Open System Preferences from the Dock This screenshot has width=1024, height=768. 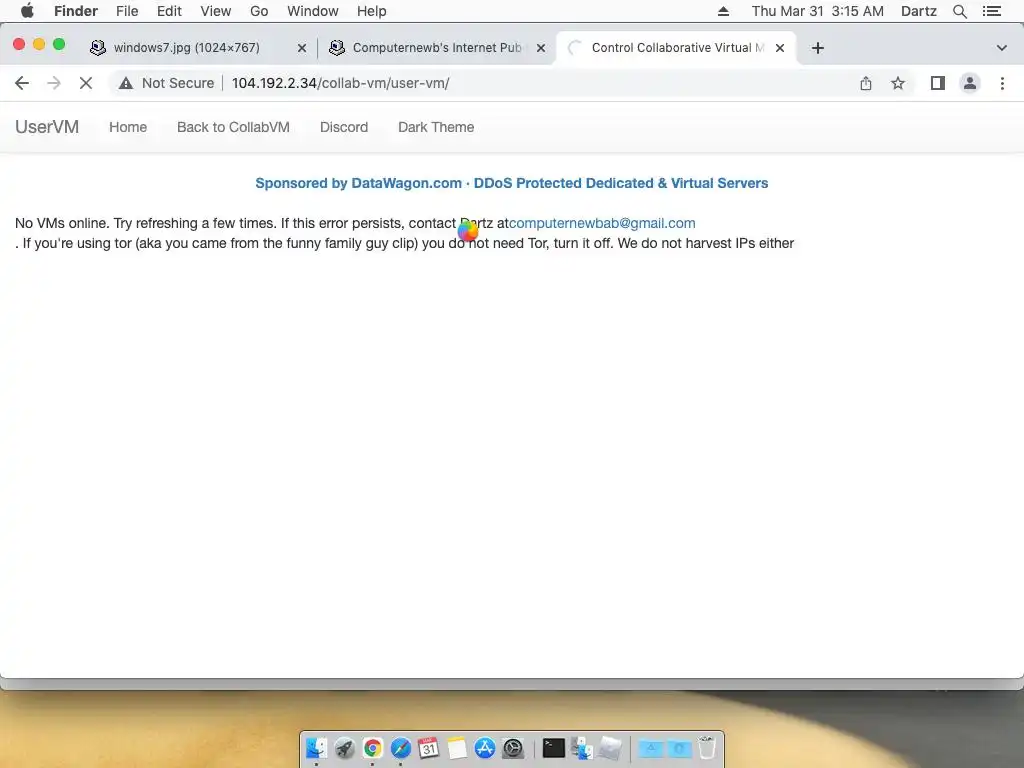click(513, 748)
